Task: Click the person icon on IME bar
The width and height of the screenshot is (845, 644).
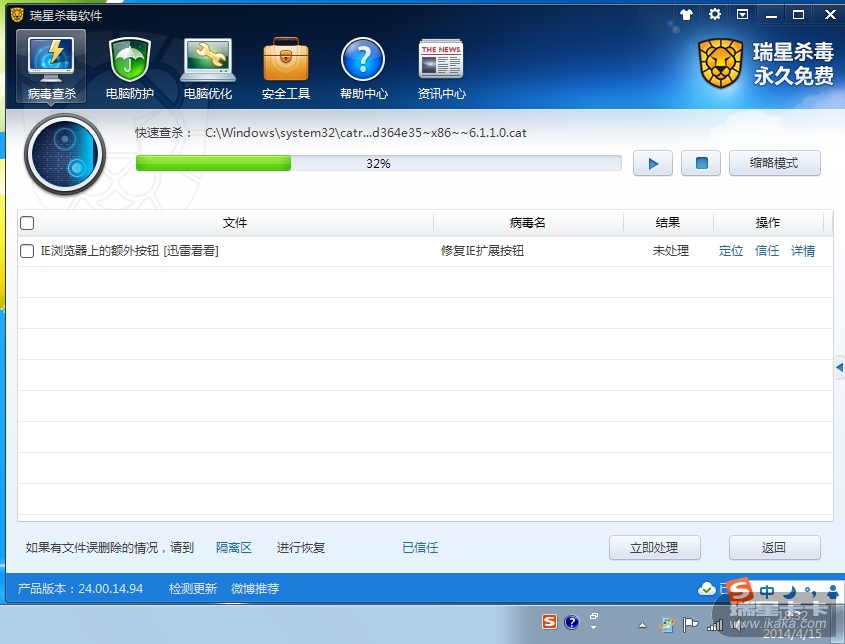Action: tap(833, 592)
